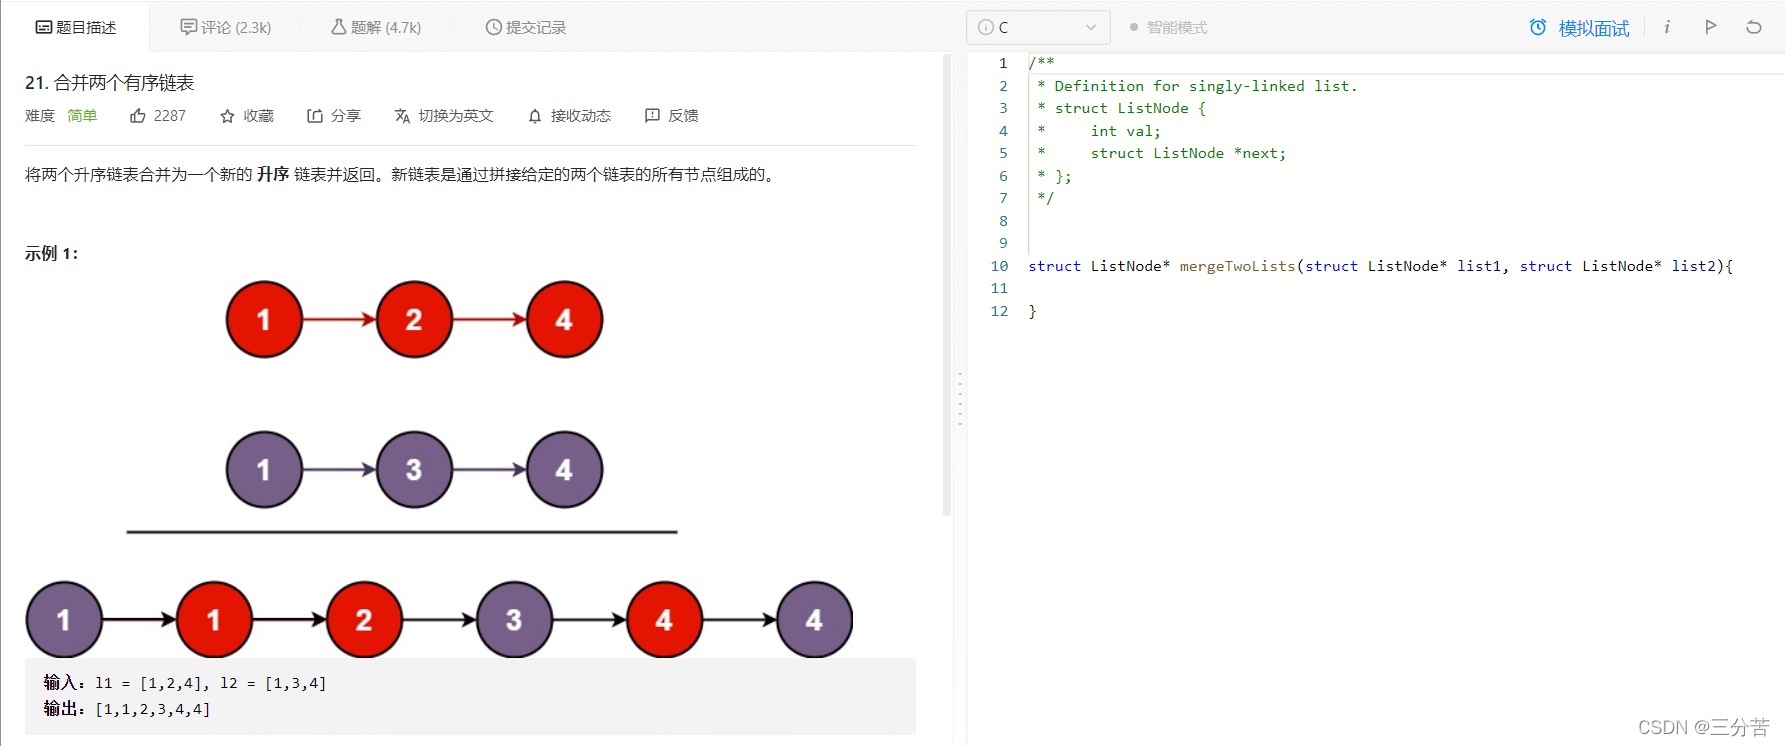Viewport: 1785px width, 746px height.
Task: Open the solutions (4.7k) tab
Action: click(376, 27)
